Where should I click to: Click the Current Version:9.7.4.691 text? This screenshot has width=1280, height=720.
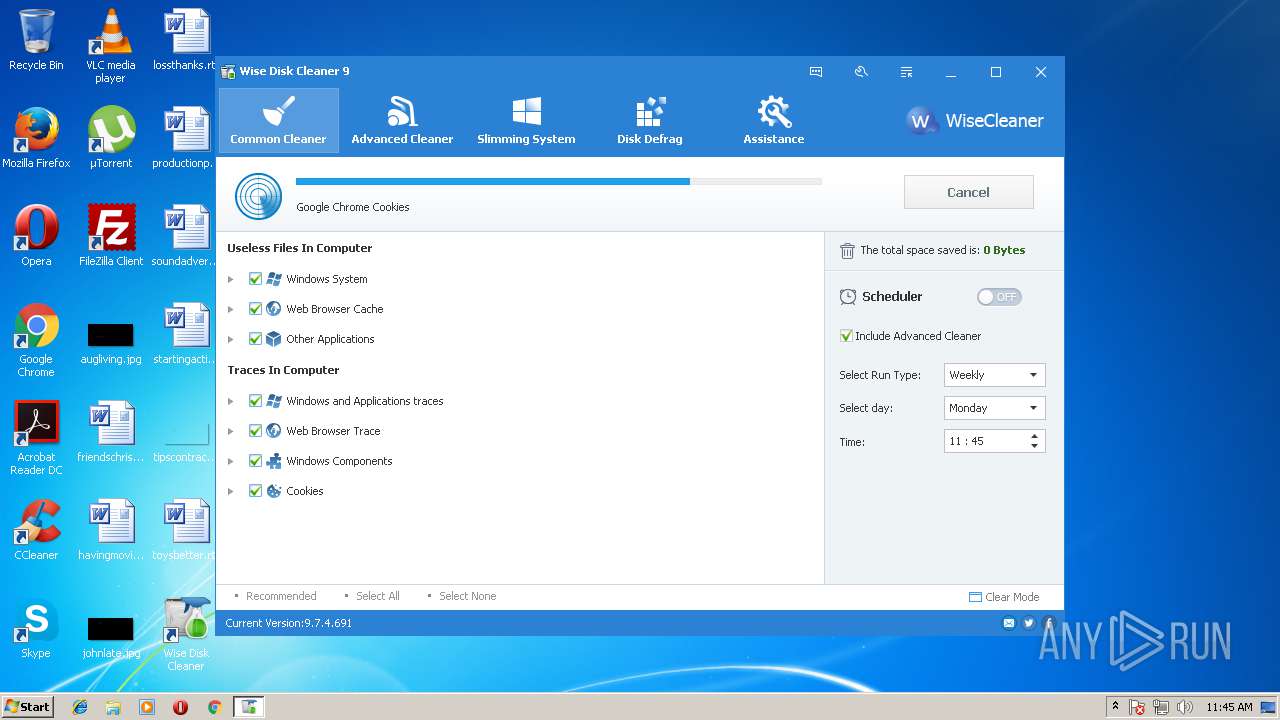[x=288, y=623]
